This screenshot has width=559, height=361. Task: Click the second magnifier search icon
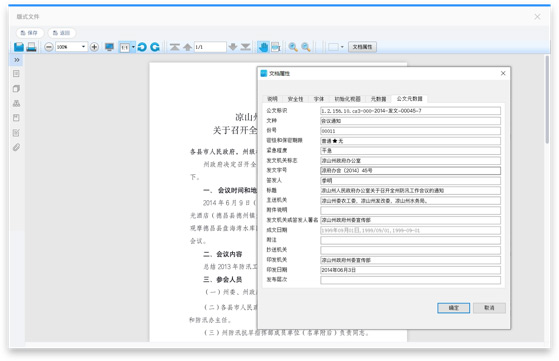coord(306,47)
